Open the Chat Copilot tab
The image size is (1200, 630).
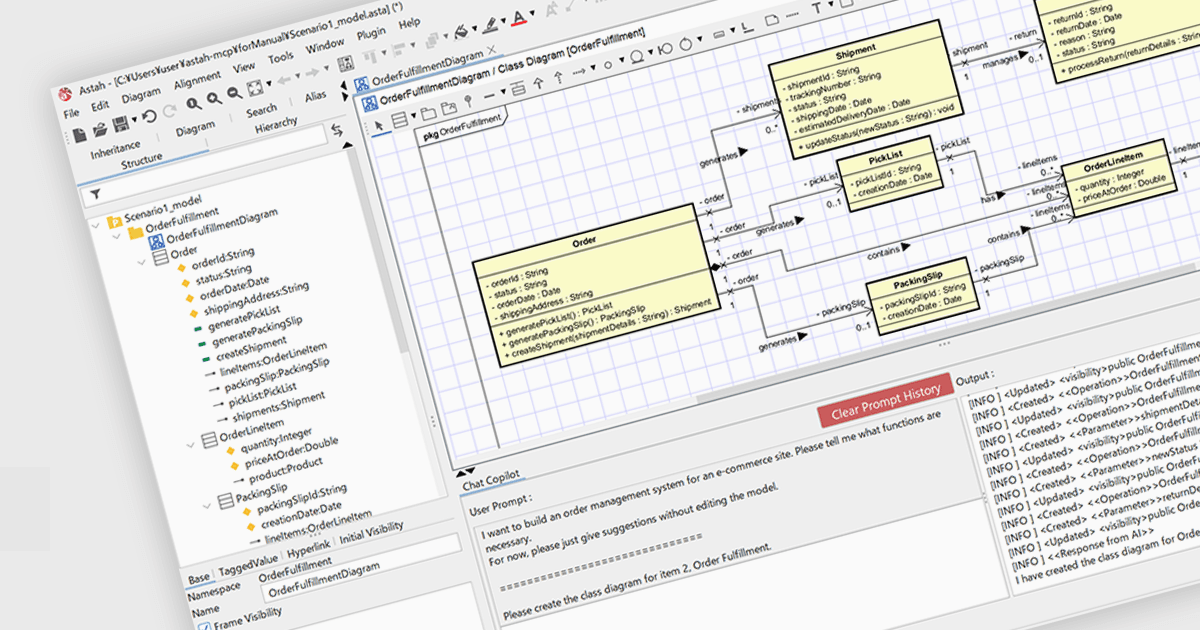point(490,481)
